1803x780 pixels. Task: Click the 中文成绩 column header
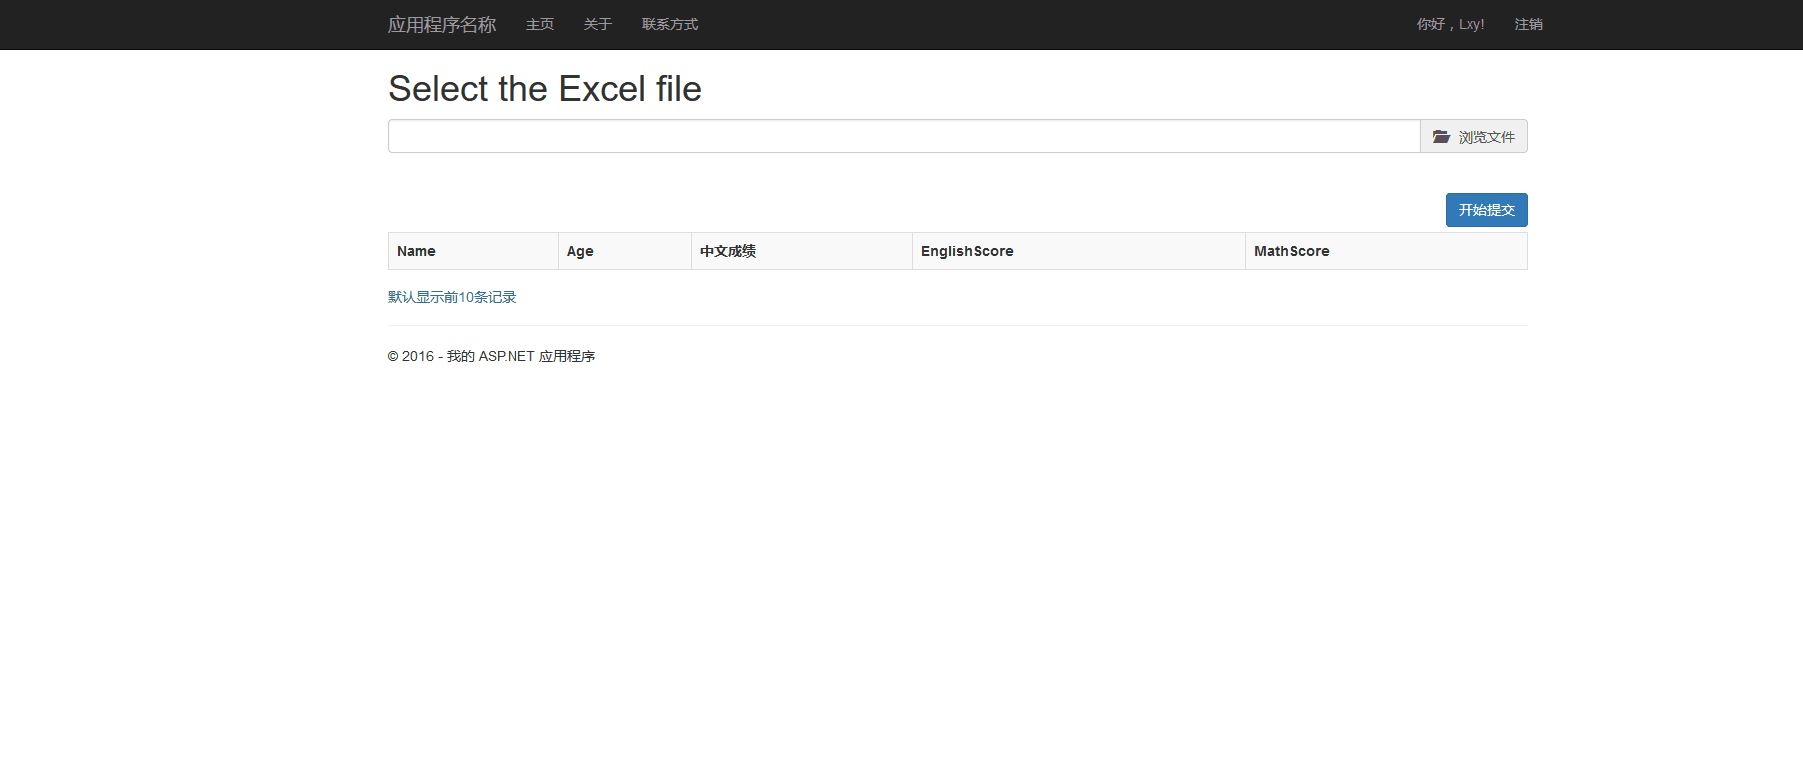pyautogui.click(x=727, y=251)
